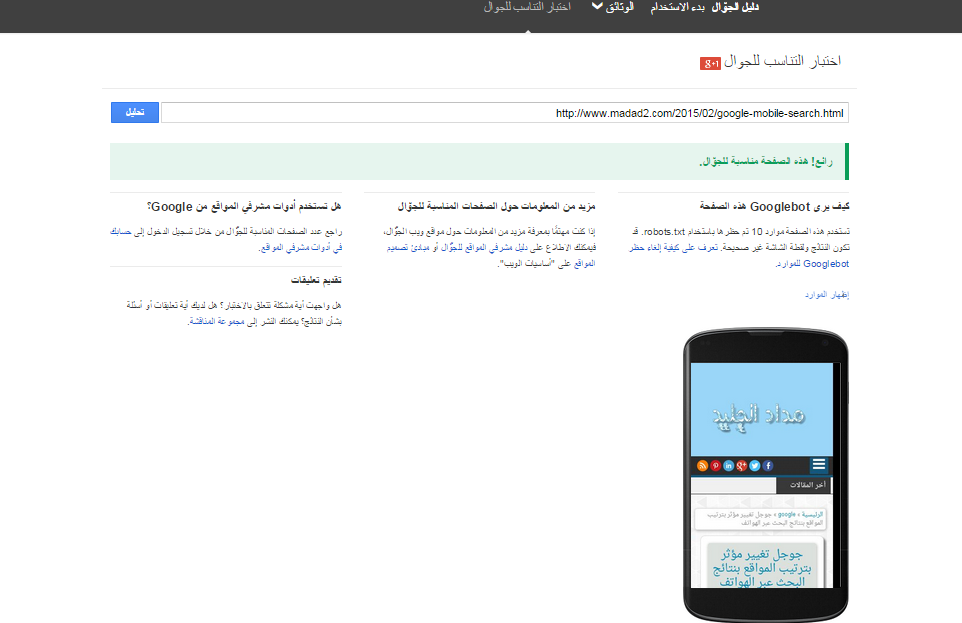Image resolution: width=962 pixels, height=623 pixels.
Task: Click the Google +1 share button
Action: 710,63
